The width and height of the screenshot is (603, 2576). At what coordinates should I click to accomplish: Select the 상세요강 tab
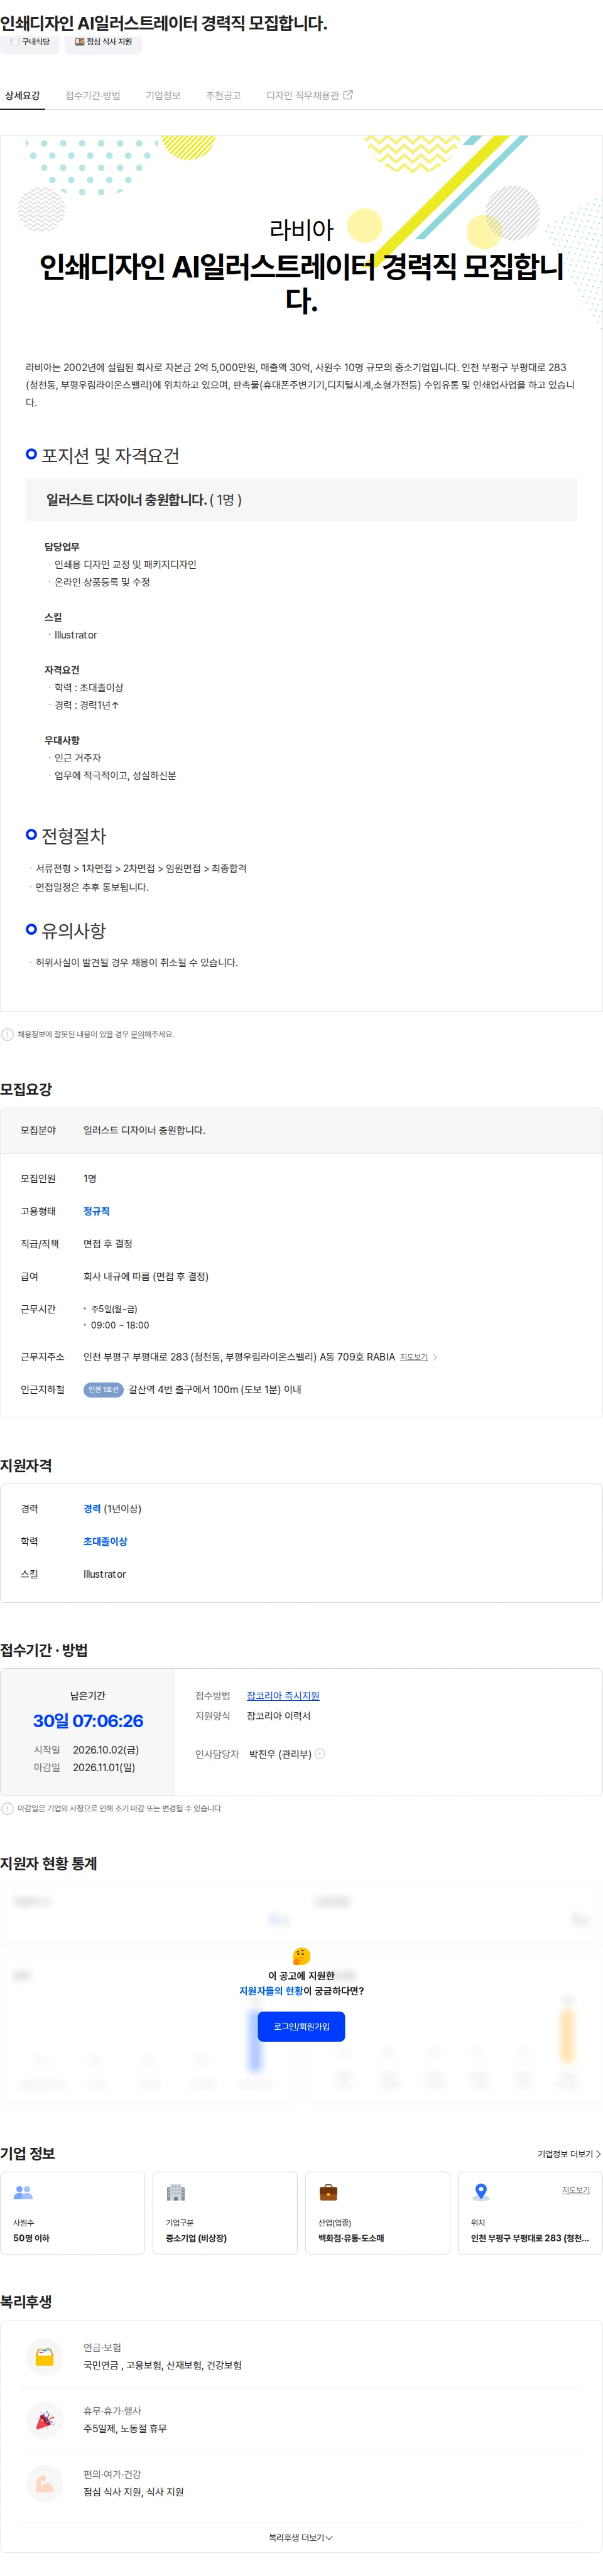coord(22,96)
